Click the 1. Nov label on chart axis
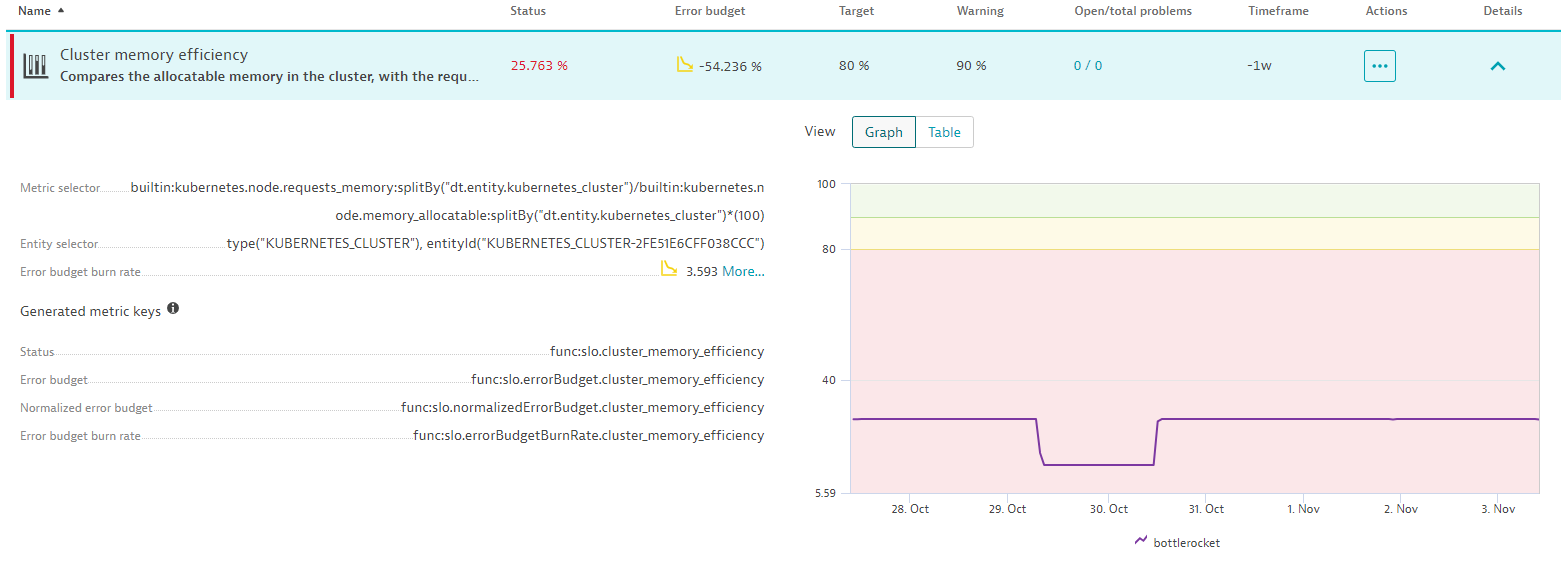The height and width of the screenshot is (564, 1566). [x=1304, y=509]
